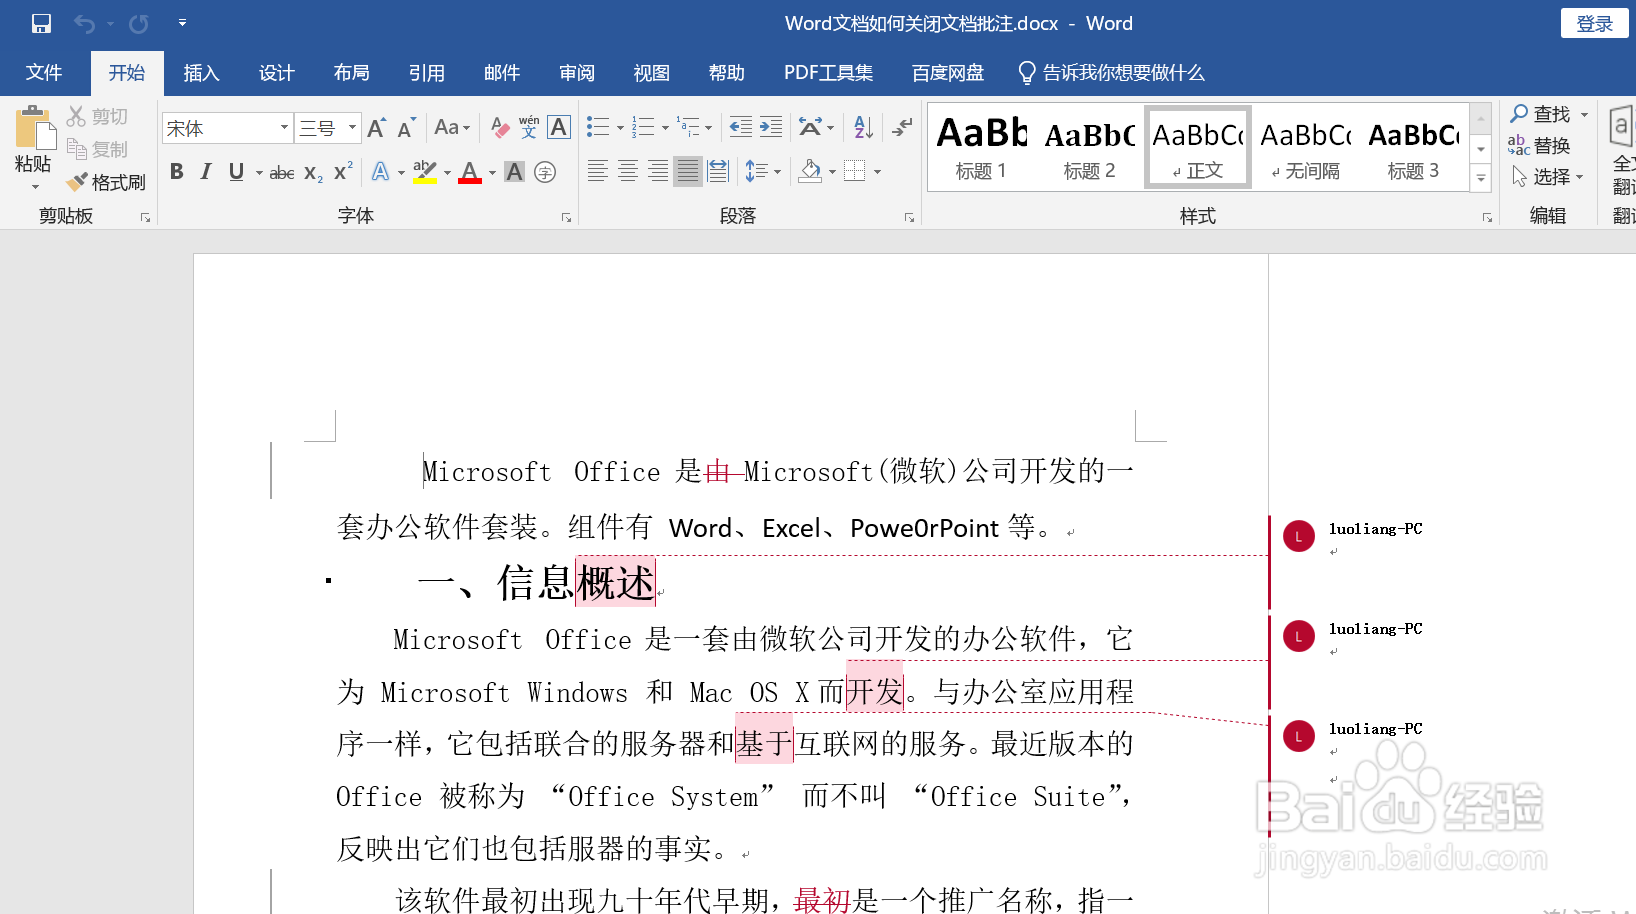Open Quick Access Toolbar customization arrow

click(x=182, y=22)
